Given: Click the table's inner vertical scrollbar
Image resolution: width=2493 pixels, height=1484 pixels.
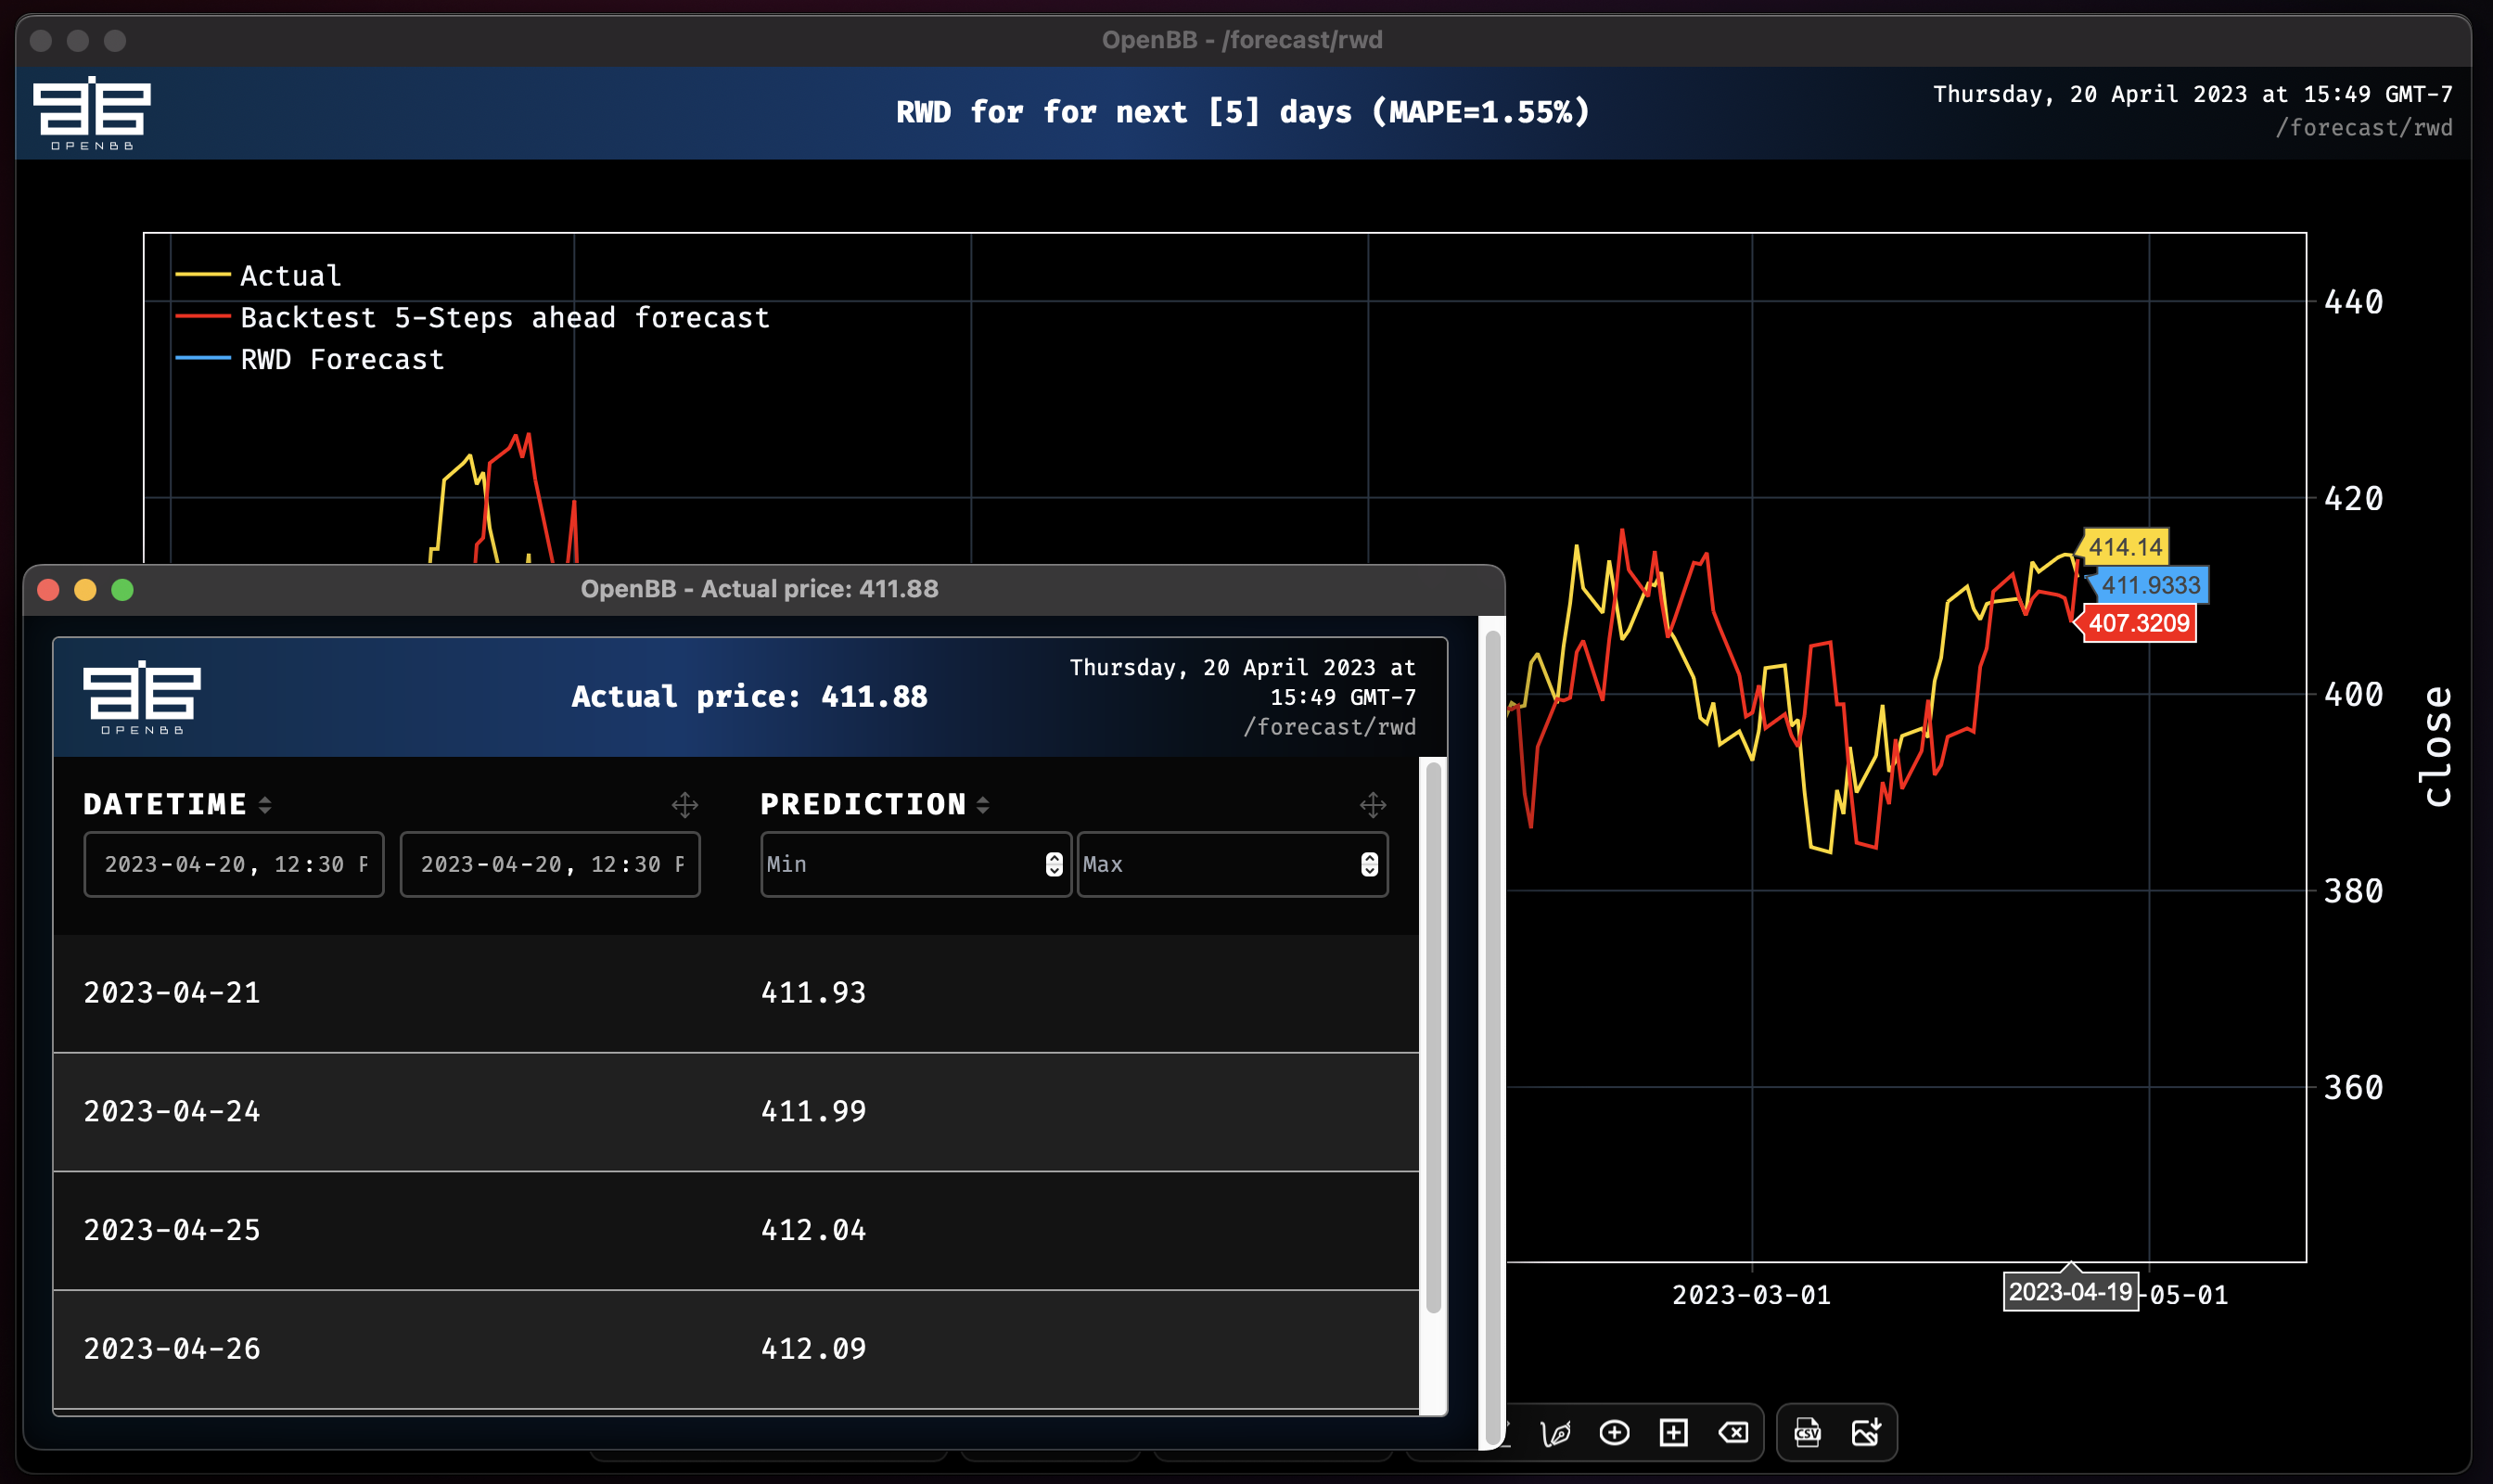Looking at the screenshot, I should 1433,1037.
